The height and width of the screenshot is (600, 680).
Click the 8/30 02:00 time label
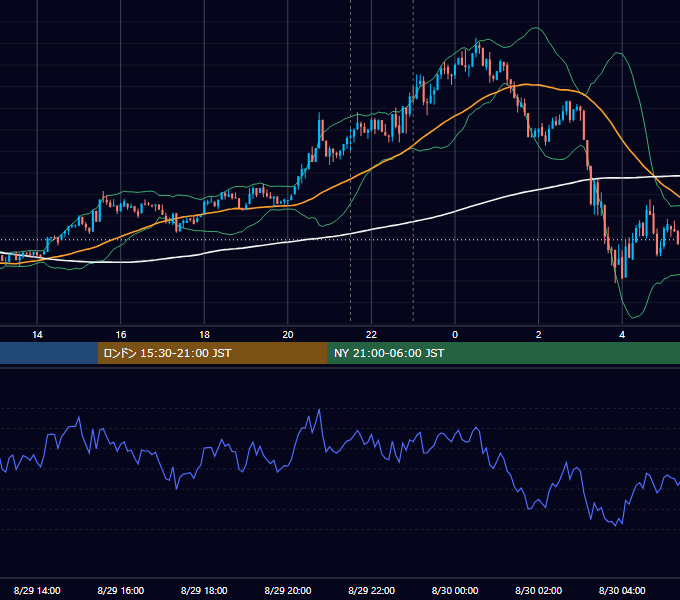click(539, 590)
